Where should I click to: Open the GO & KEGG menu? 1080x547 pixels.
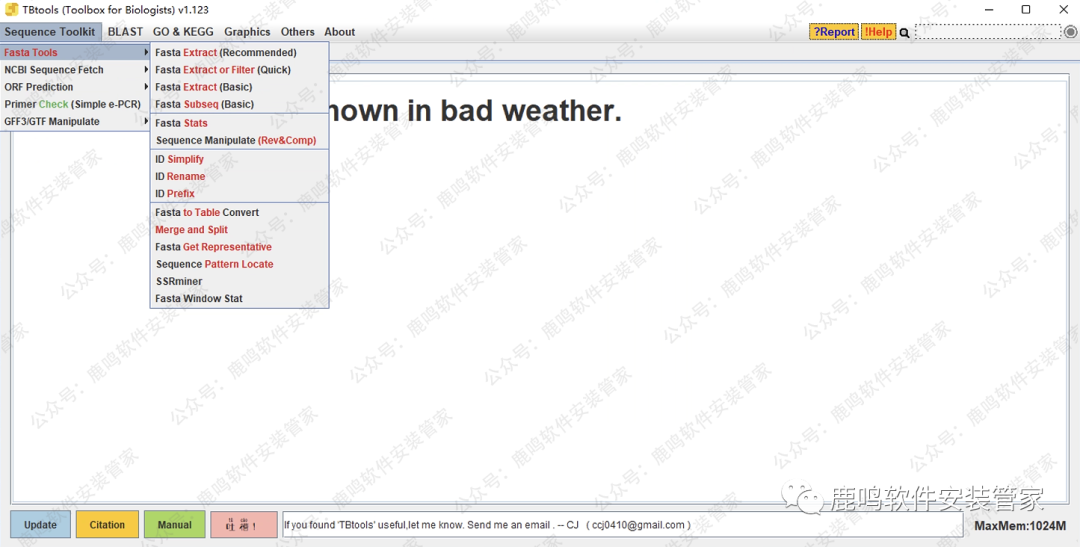[x=183, y=32]
